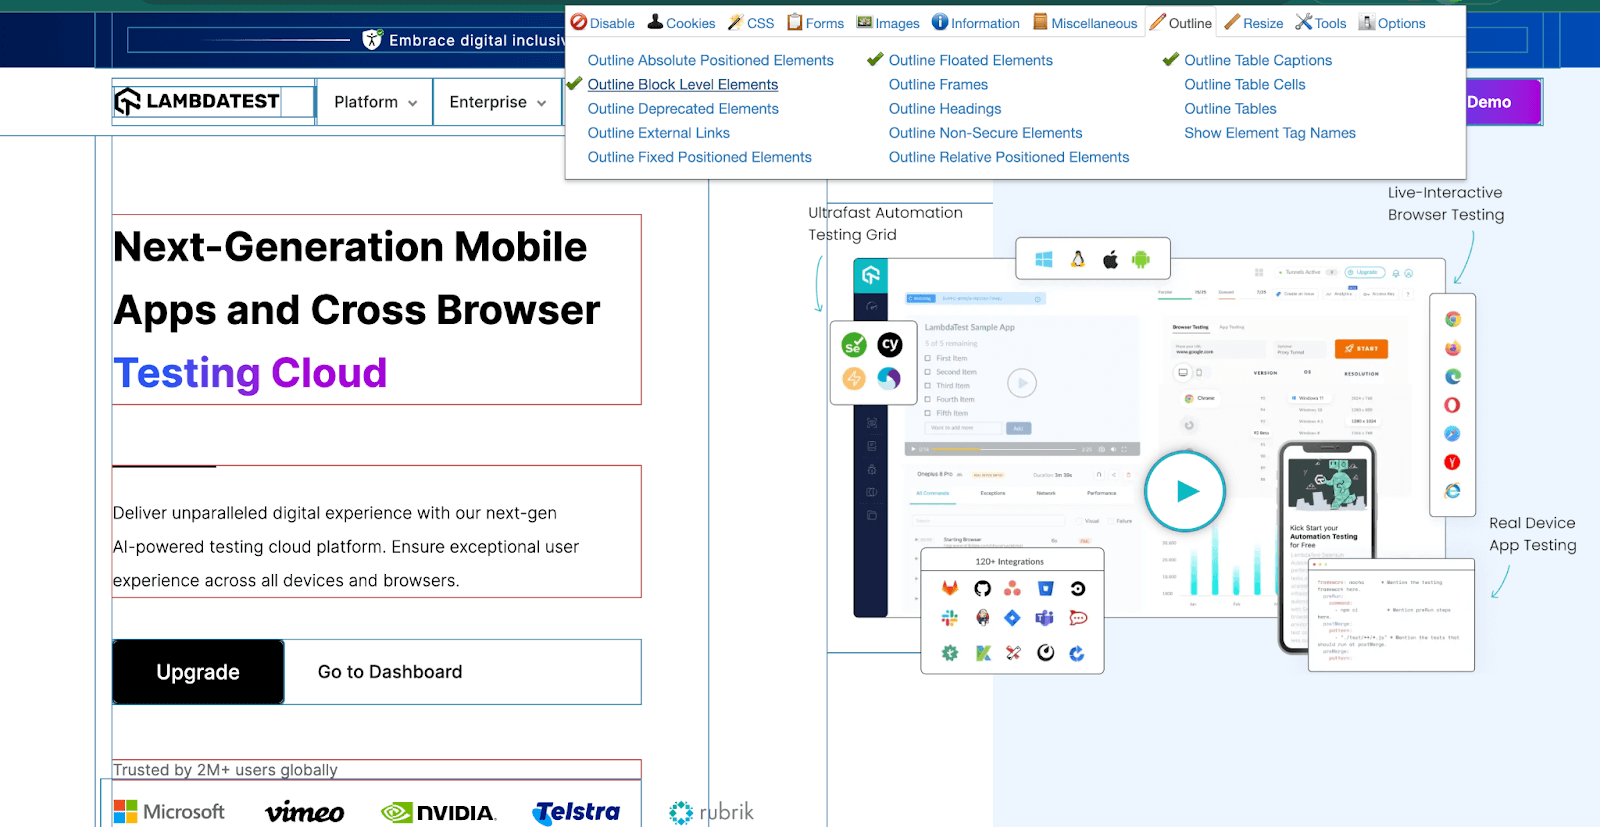Screen dimensions: 1600x827
Task: Open the Resize toolbar menu
Action: click(x=1254, y=23)
